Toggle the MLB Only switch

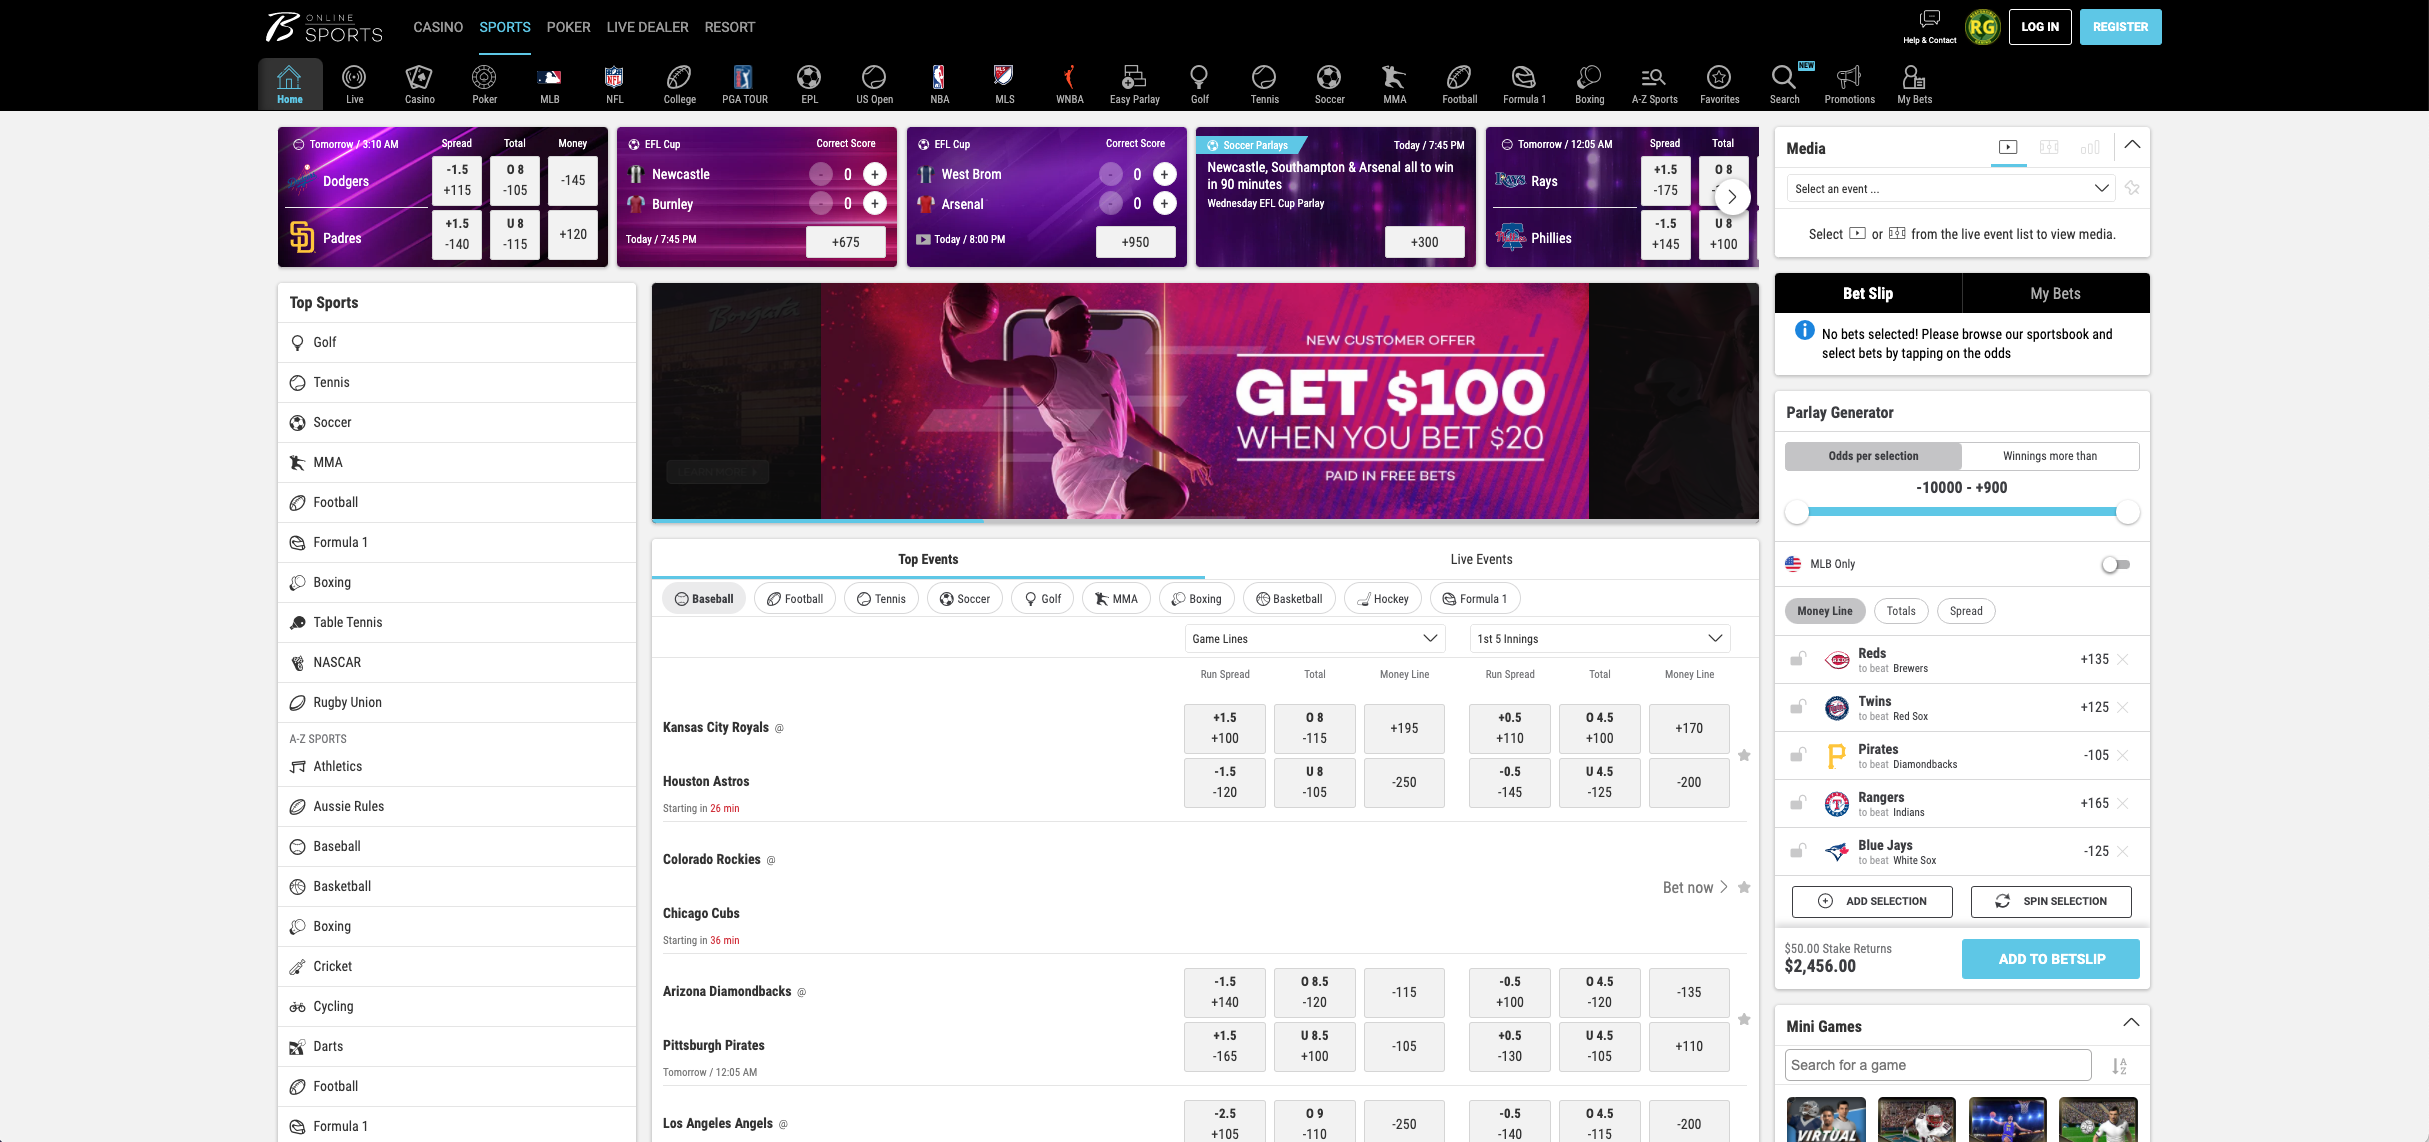point(2115,564)
